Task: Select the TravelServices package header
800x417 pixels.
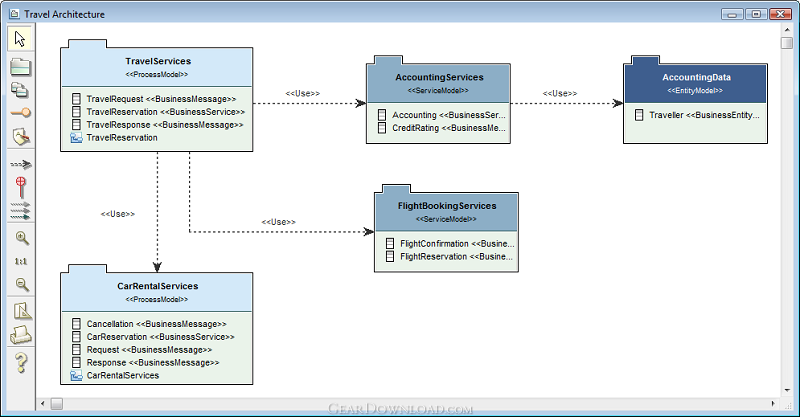Action: tap(157, 67)
